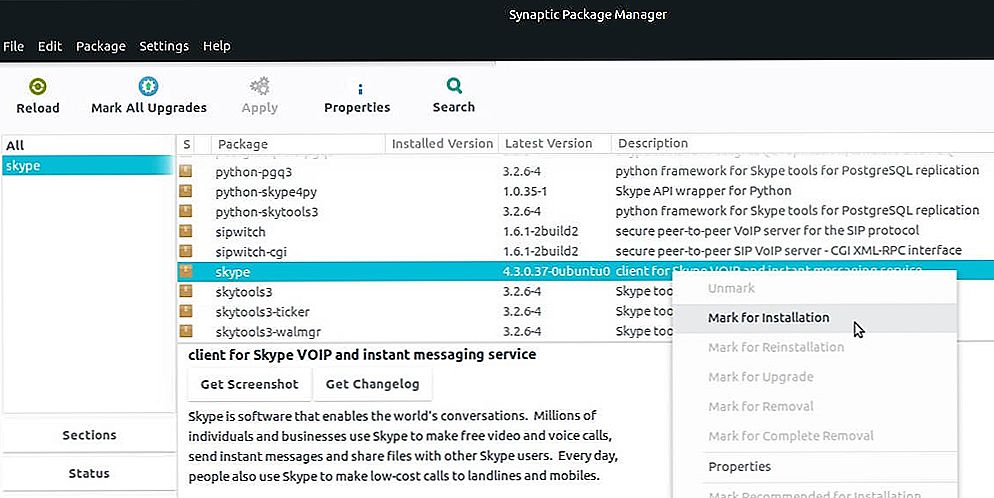
Task: Open the Edit menu
Action: 50,46
